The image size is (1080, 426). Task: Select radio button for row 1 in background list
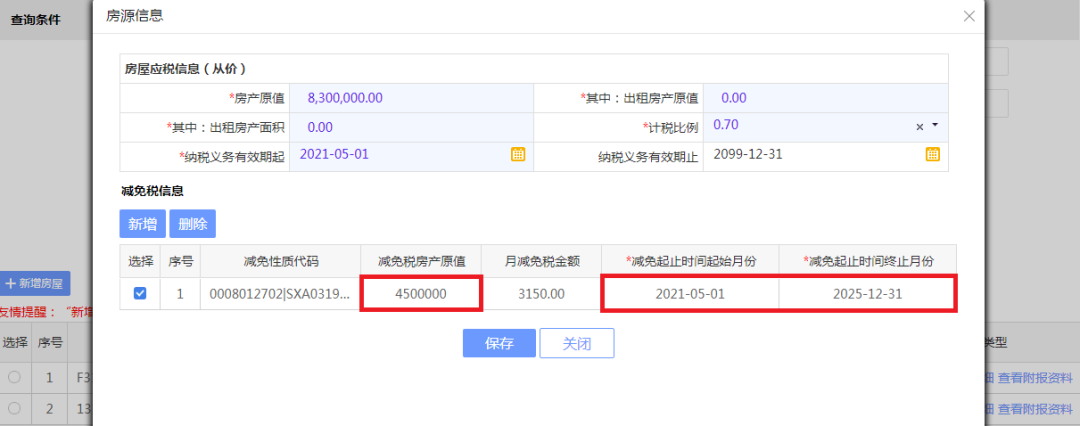pyautogui.click(x=14, y=377)
